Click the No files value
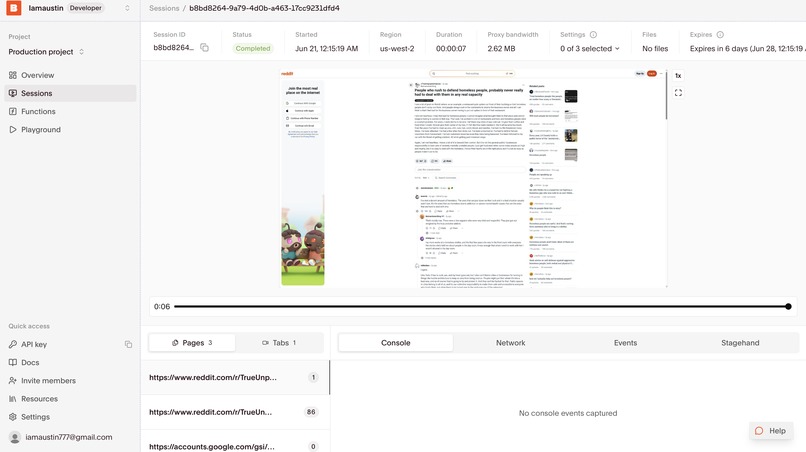The height and width of the screenshot is (452, 806). 655,48
